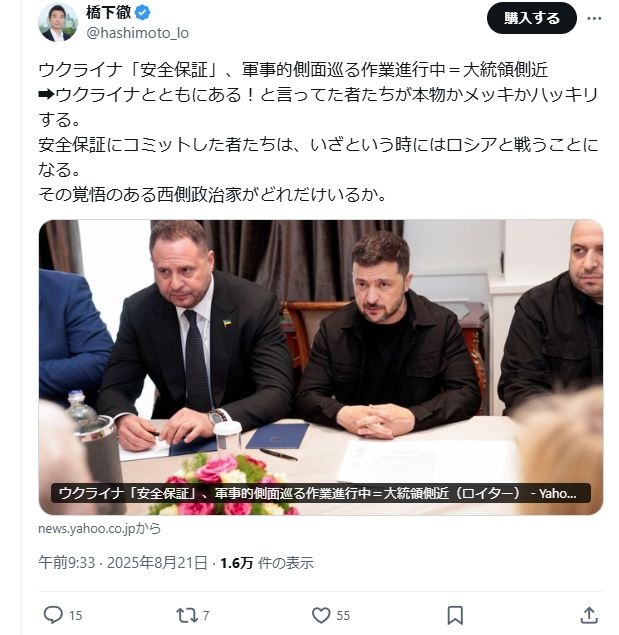Click the repost count 7
The height and width of the screenshot is (635, 619).
tap(206, 616)
